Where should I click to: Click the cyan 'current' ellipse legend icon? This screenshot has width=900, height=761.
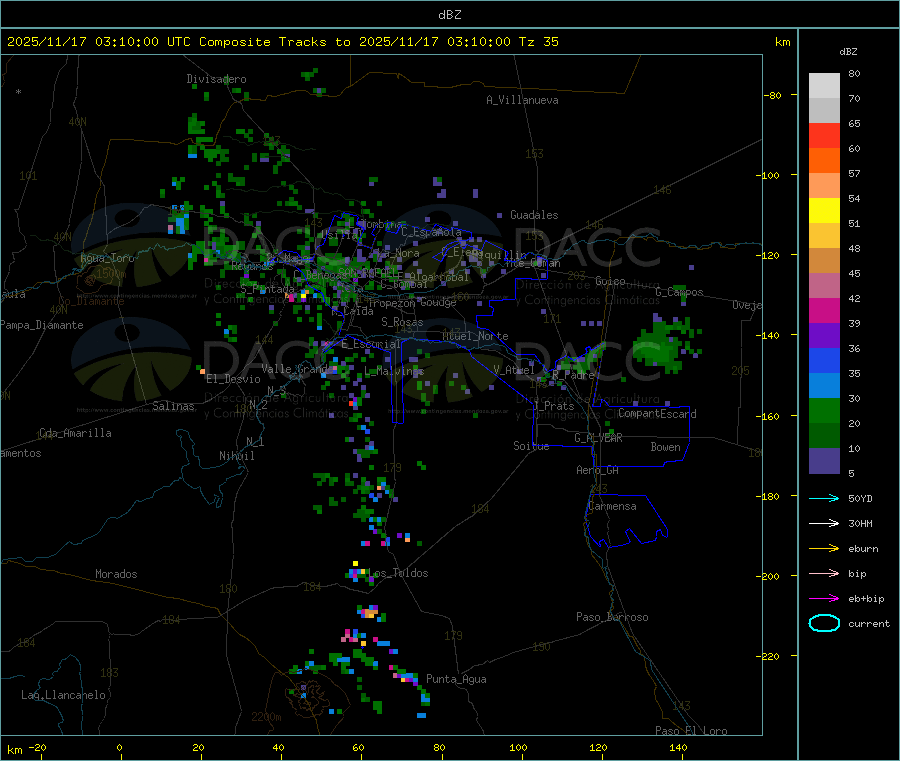pos(824,623)
